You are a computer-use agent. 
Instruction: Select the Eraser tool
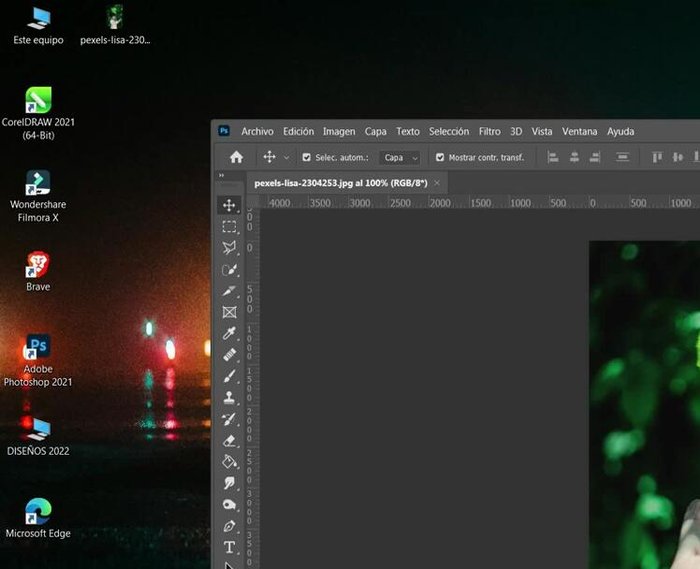tap(229, 440)
